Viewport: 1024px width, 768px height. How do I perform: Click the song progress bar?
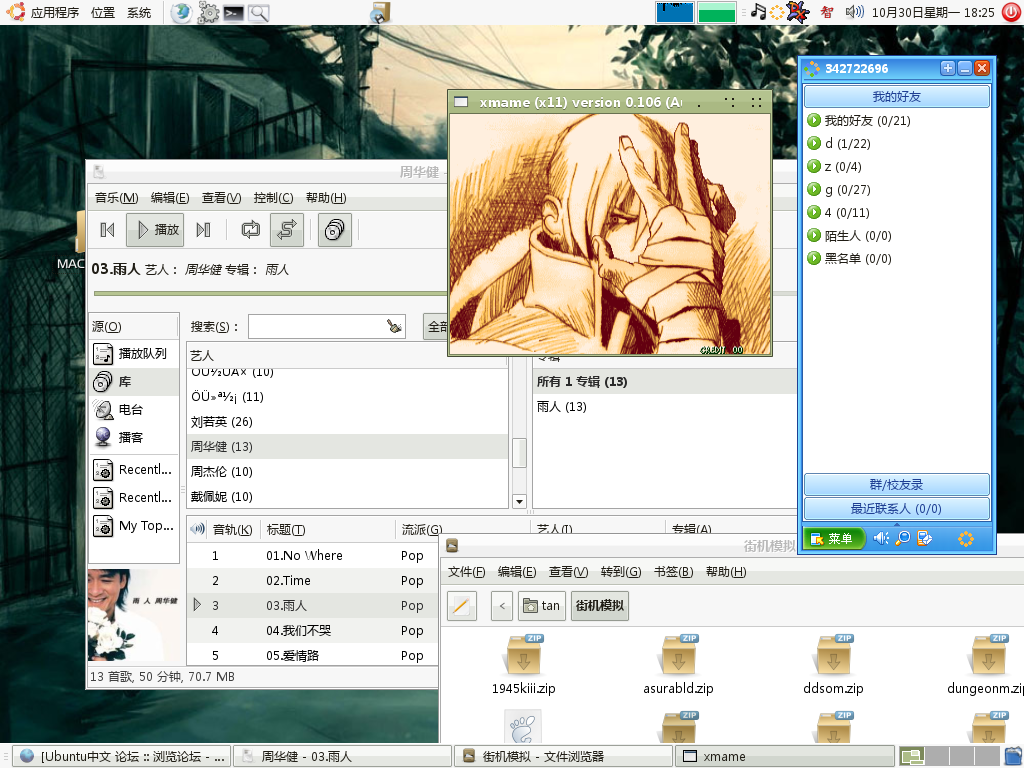point(270,293)
